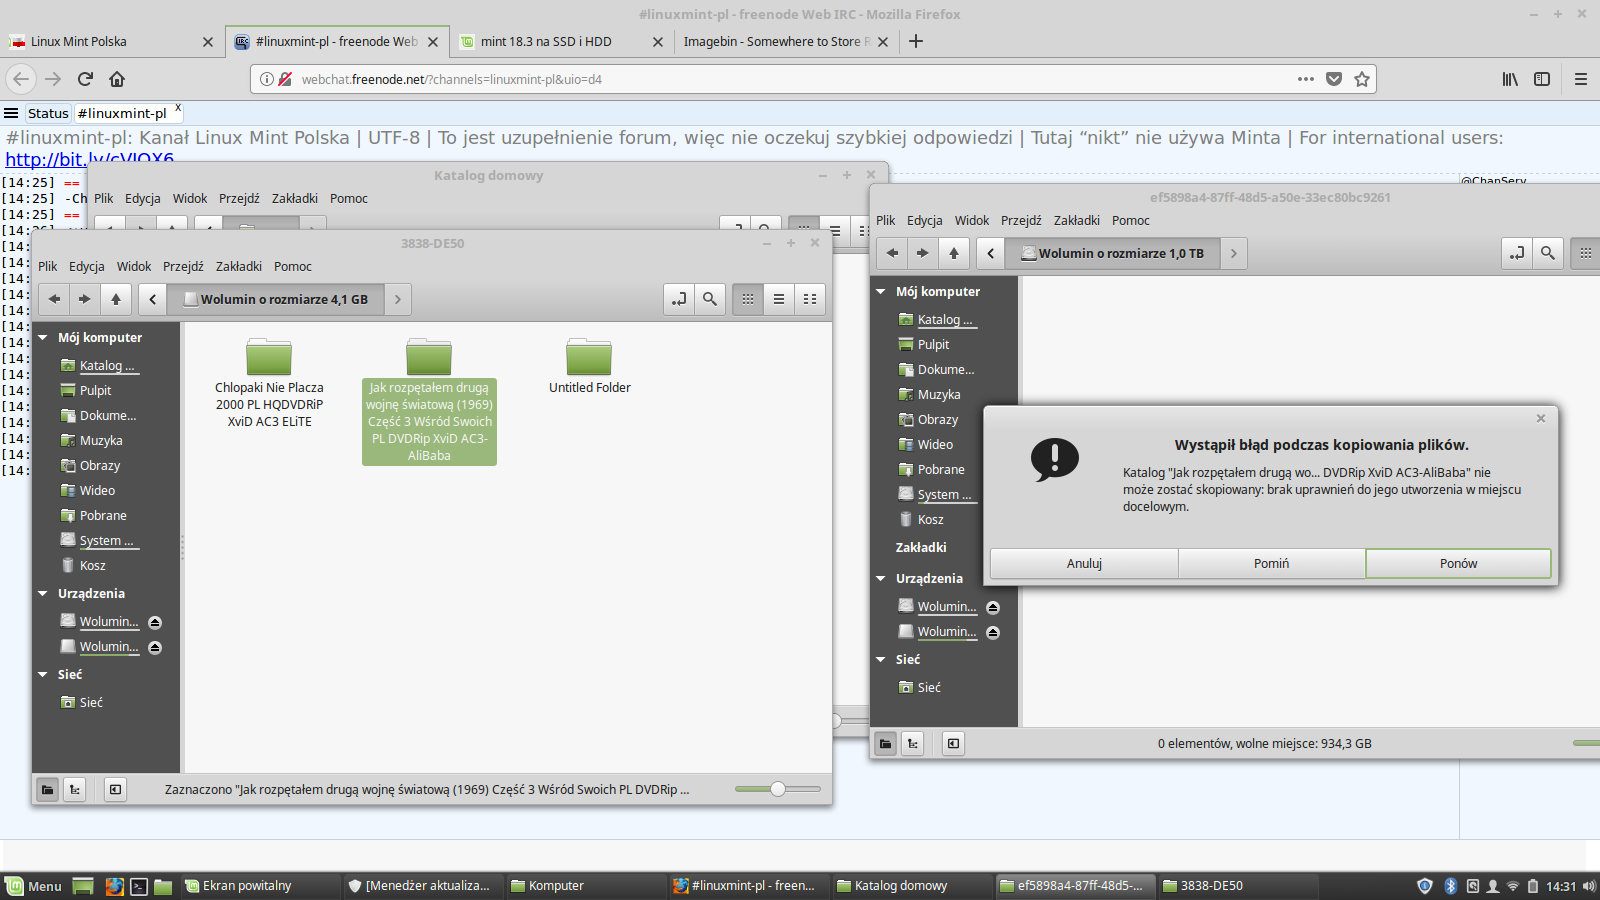Hide sidebar button in ef5898a4 status bar
Image resolution: width=1600 pixels, height=900 pixels.
click(954, 744)
